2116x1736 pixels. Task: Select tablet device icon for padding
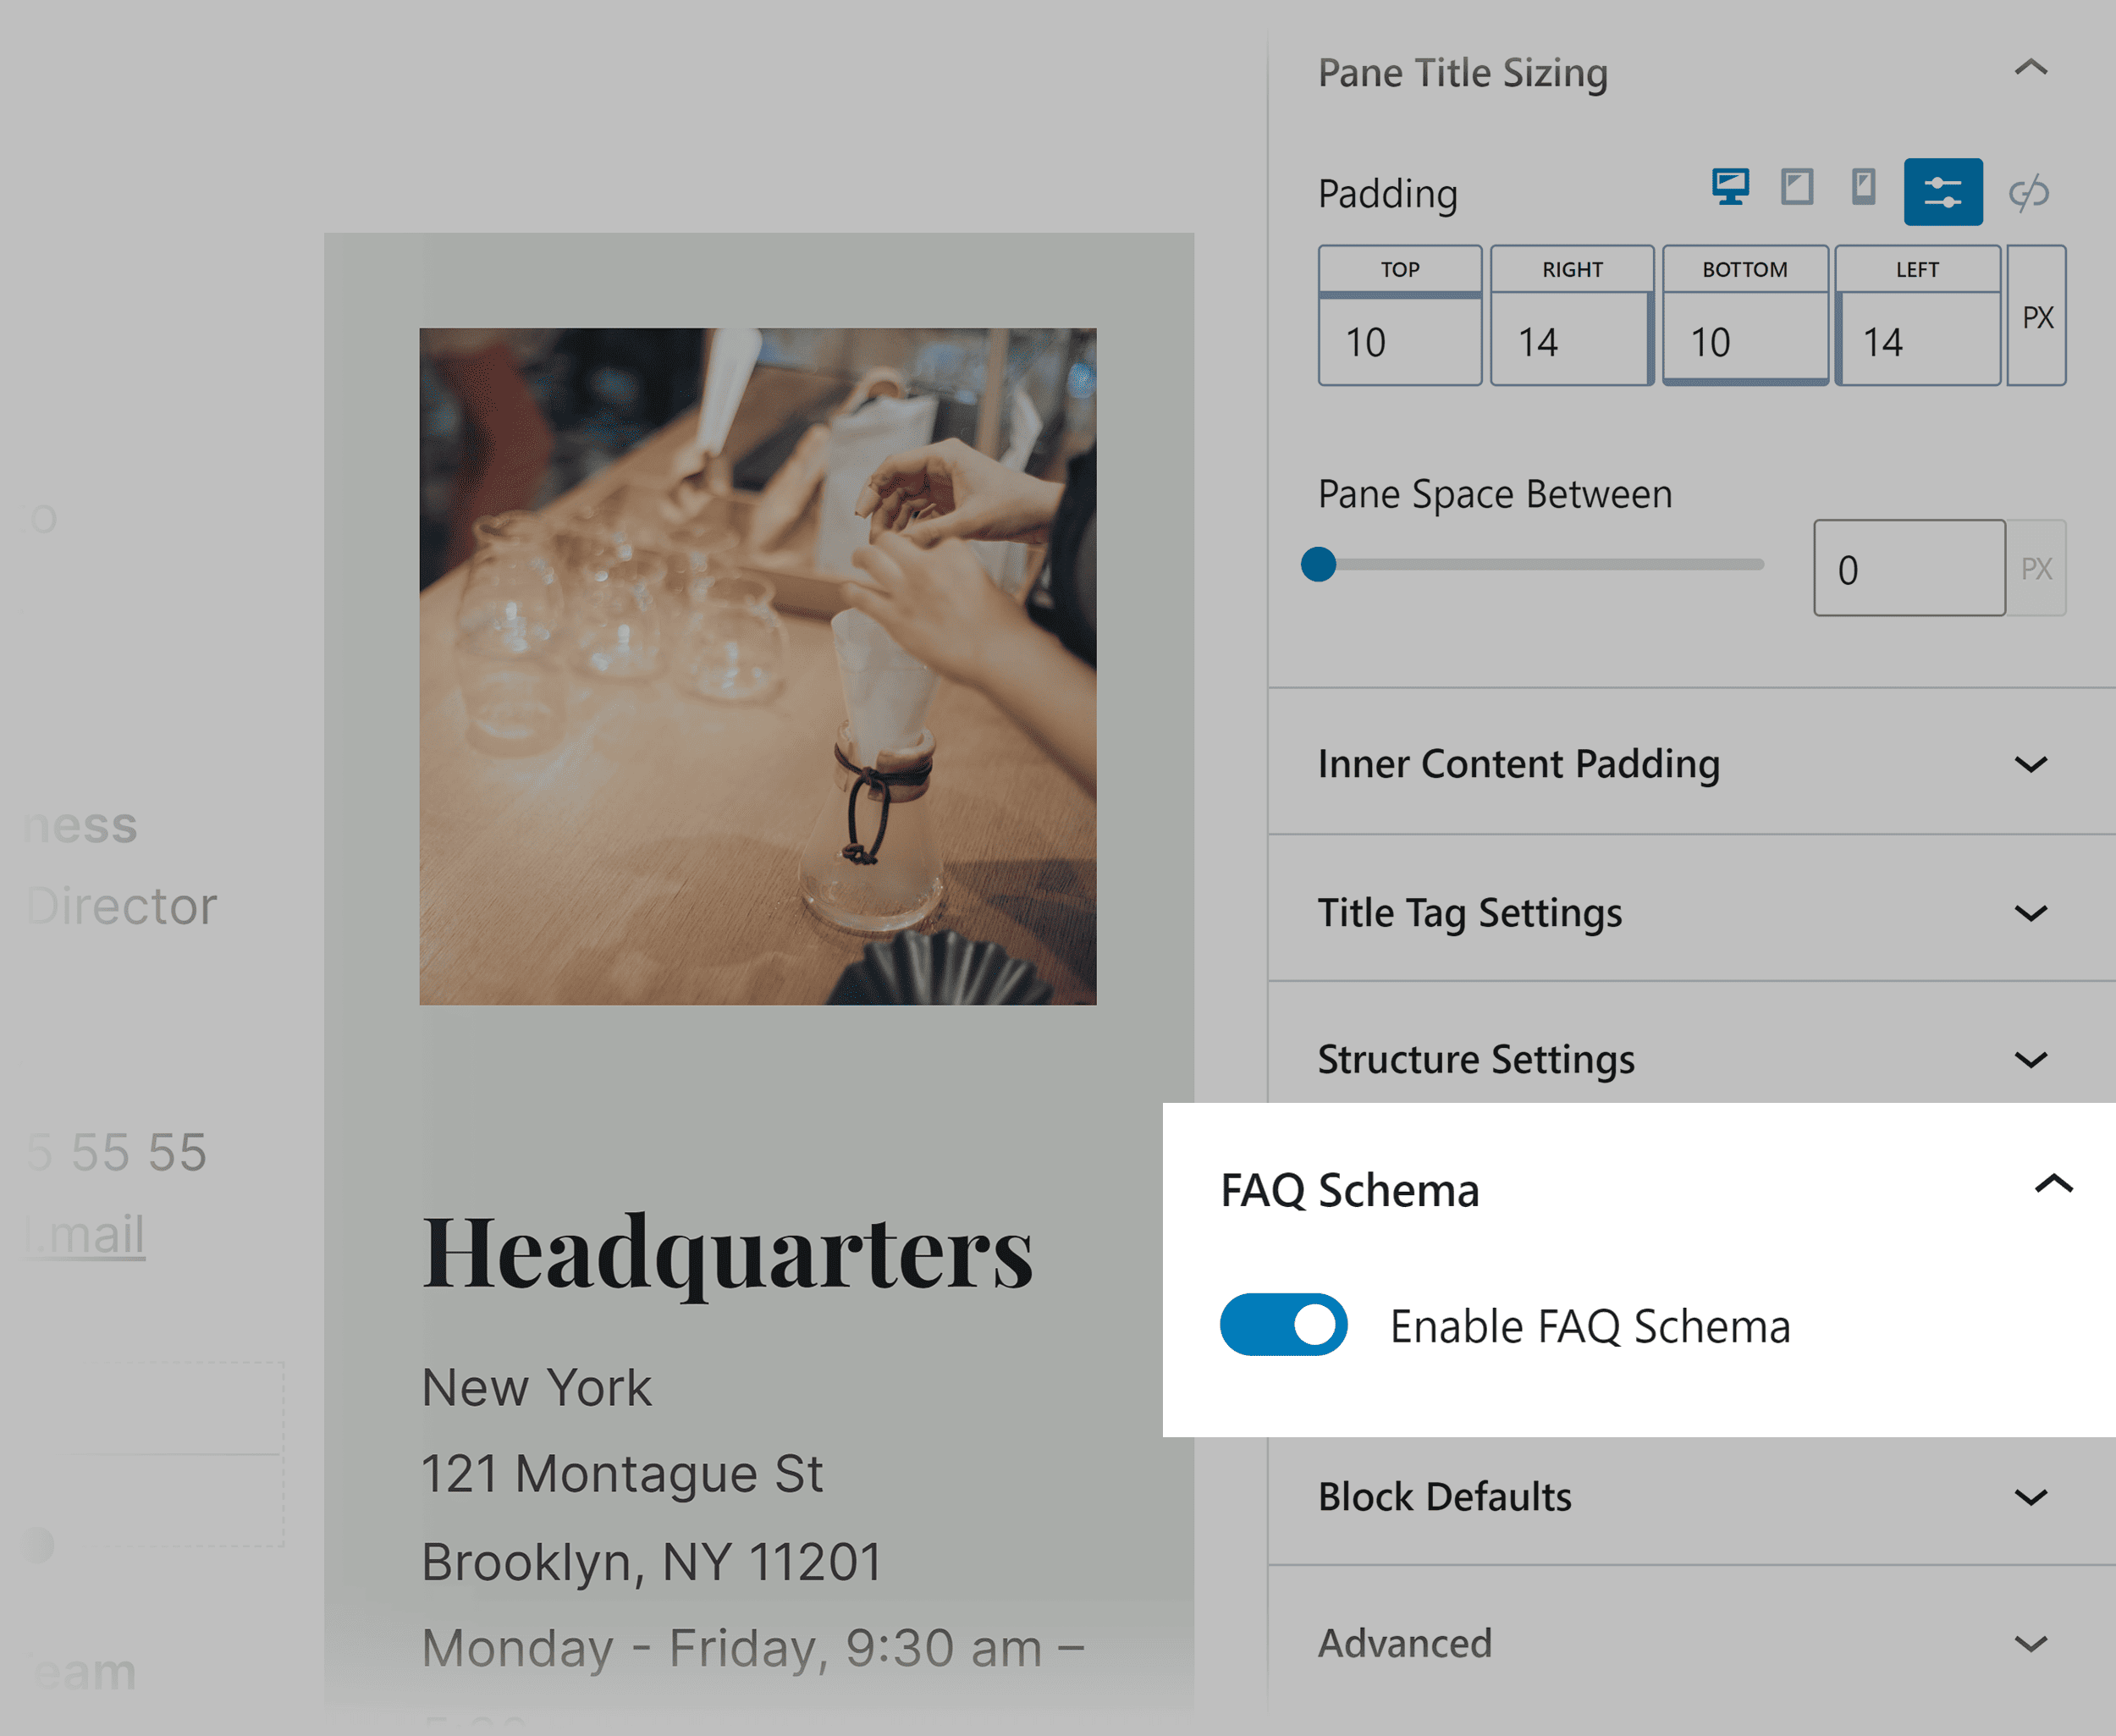click(1797, 188)
